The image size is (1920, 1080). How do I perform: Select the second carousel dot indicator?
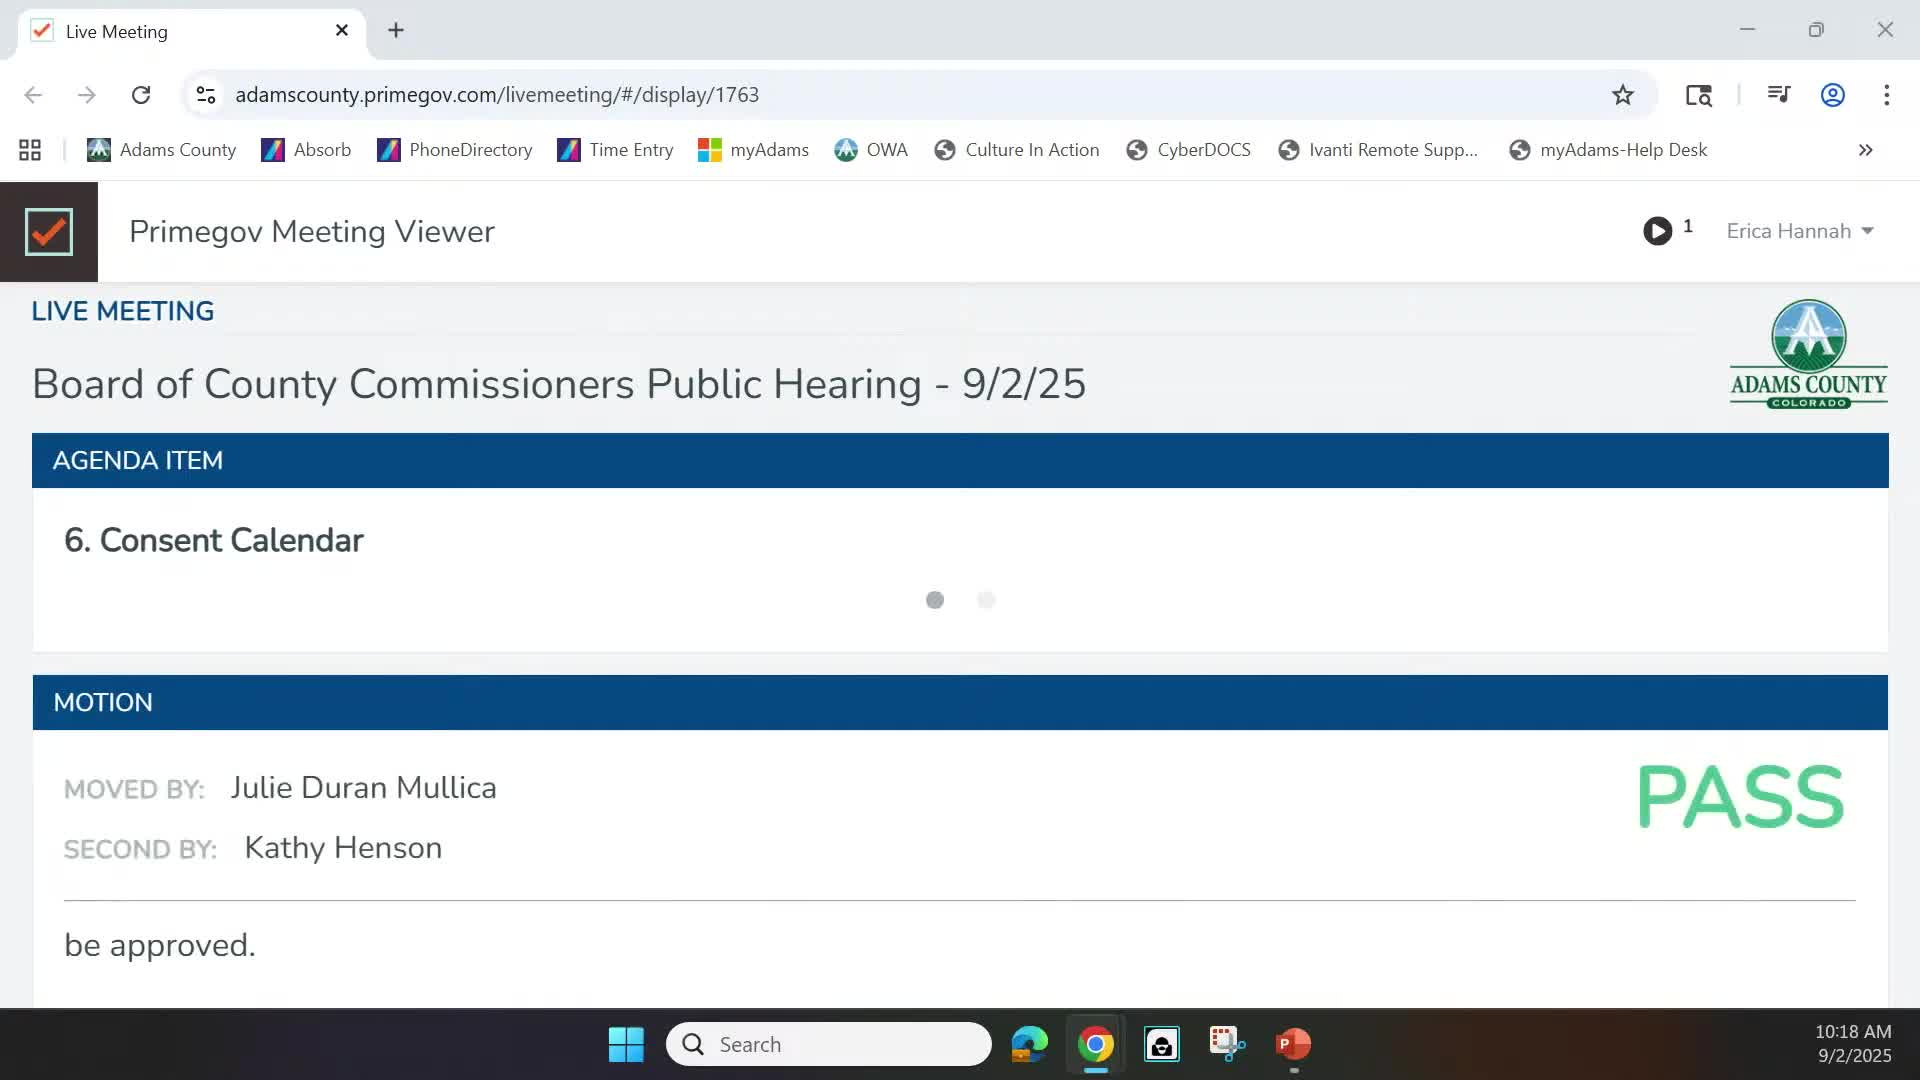pos(986,600)
